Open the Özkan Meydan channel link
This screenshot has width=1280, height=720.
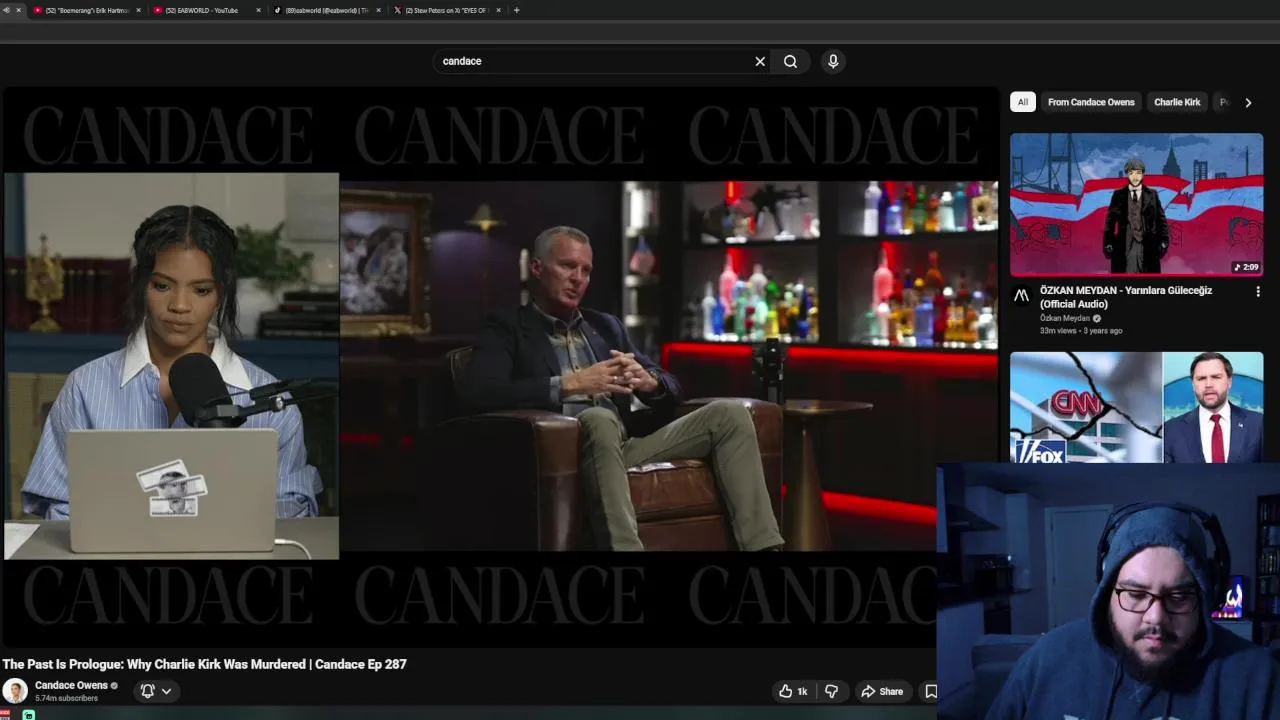(1065, 318)
